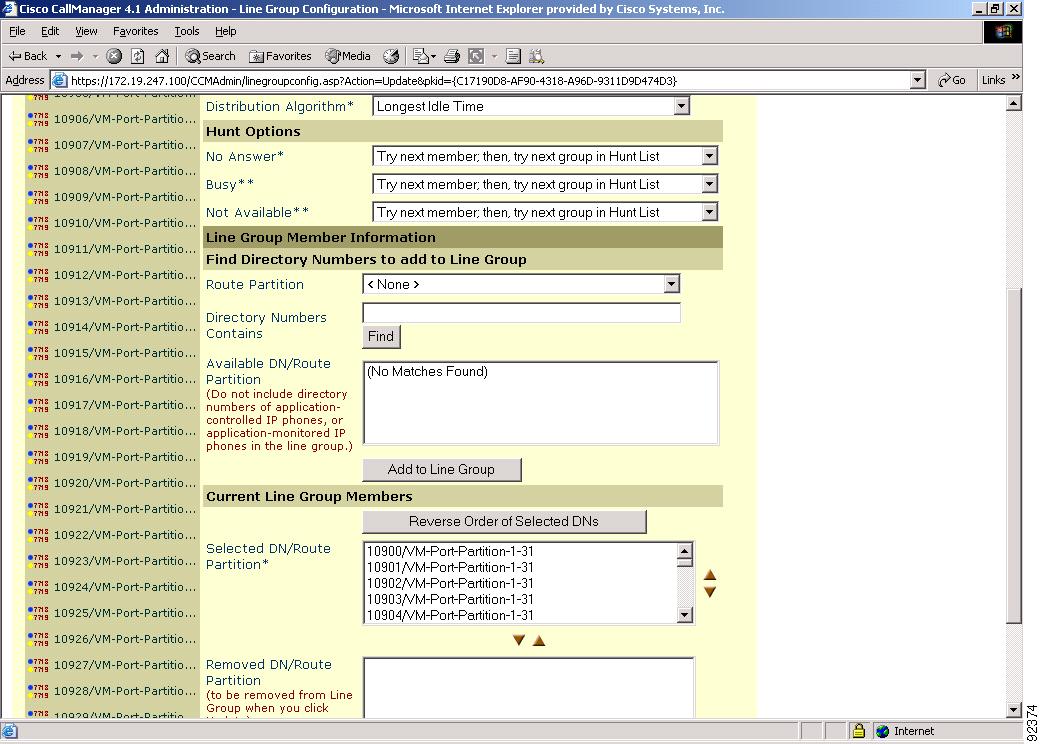Click the page scrollbar down arrow
The width and height of the screenshot is (1042, 744).
click(1013, 709)
